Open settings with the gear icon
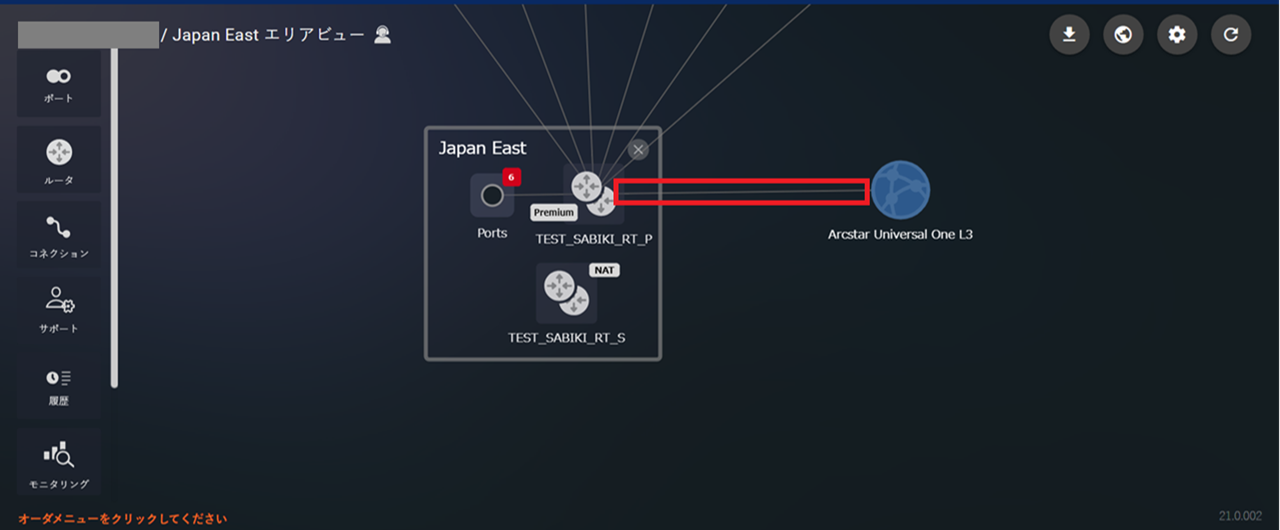This screenshot has height=530, width=1280. 1177,35
